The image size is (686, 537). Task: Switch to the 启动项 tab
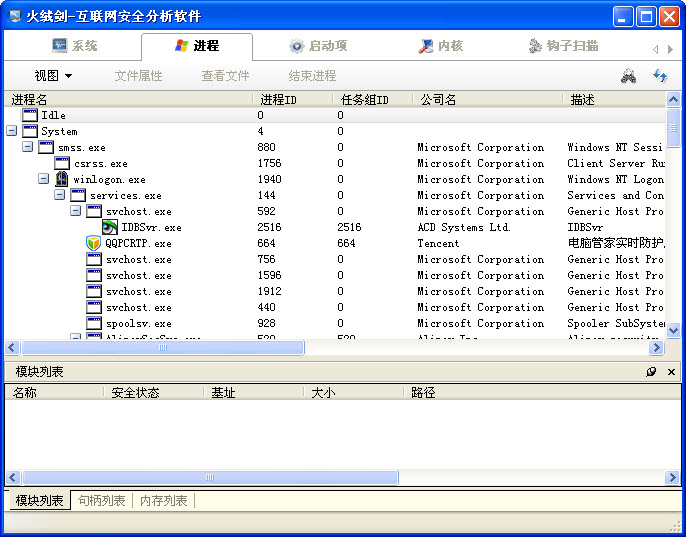(x=318, y=46)
